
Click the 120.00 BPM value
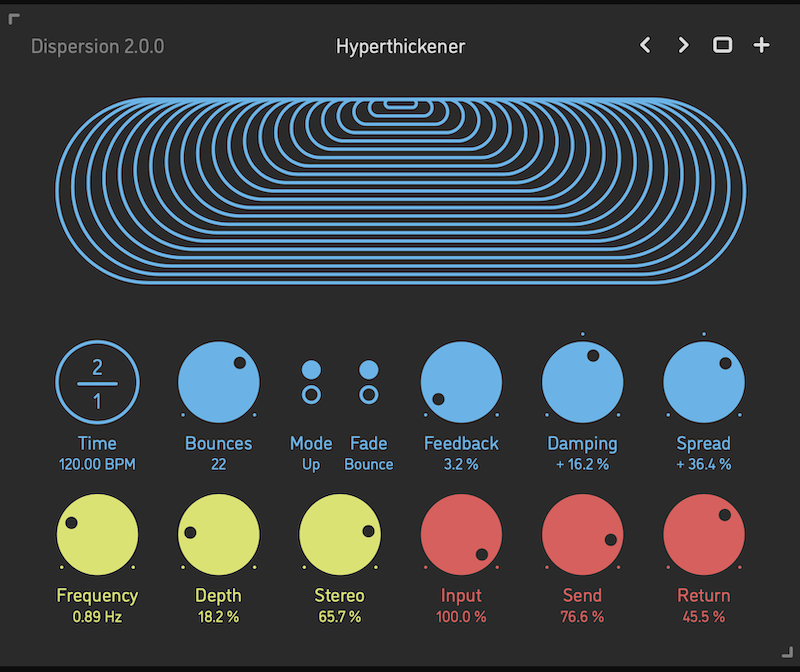[97, 465]
